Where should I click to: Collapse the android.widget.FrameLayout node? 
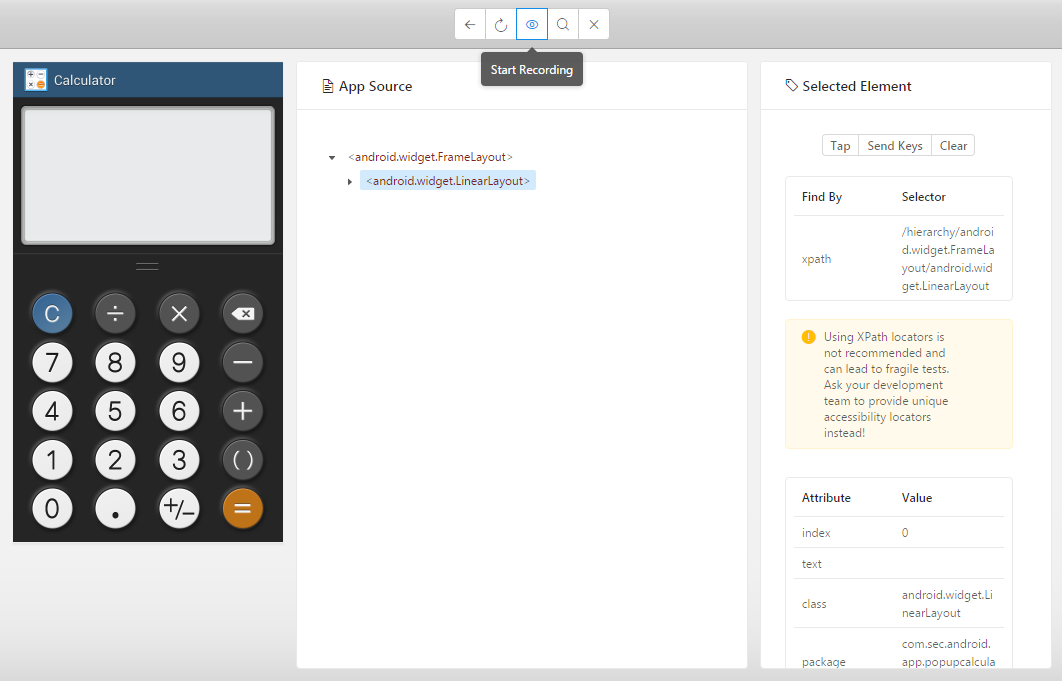(x=332, y=158)
